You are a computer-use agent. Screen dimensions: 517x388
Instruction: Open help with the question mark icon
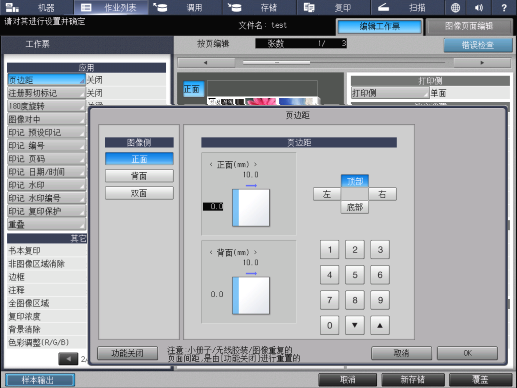(x=504, y=7)
